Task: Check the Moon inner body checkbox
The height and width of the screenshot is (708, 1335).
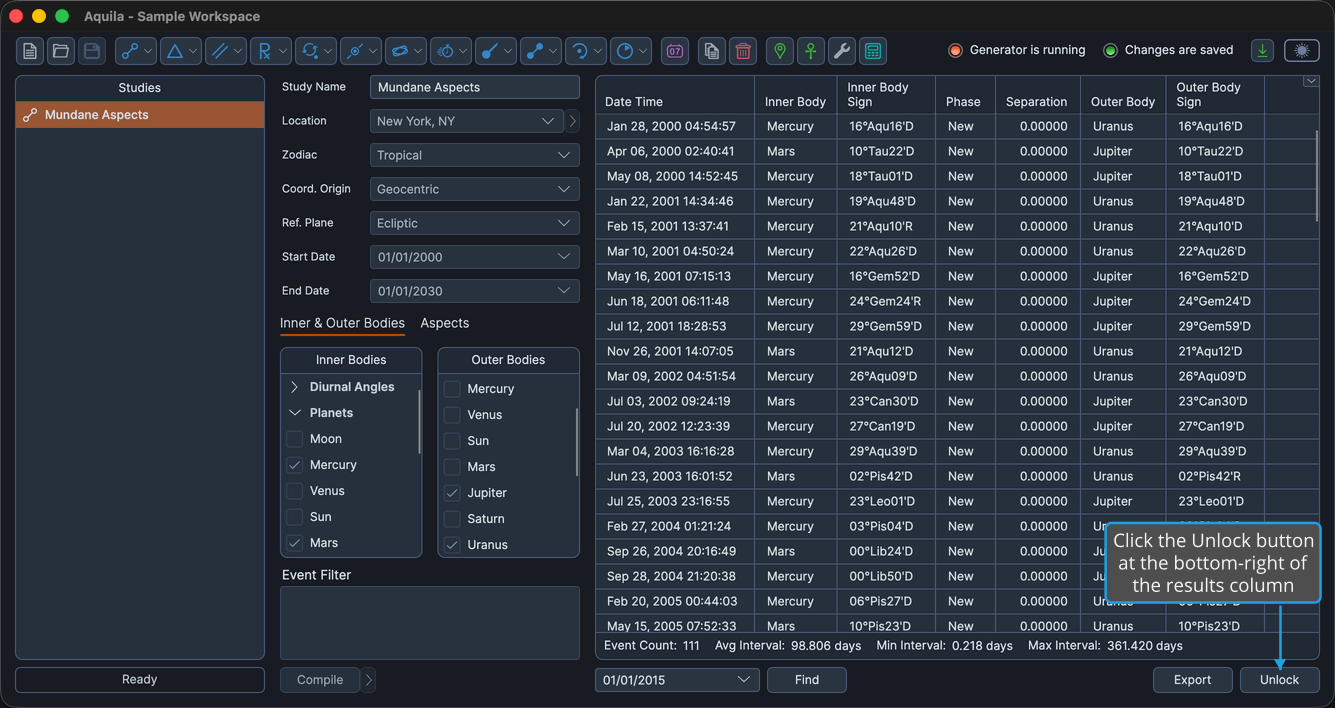Action: point(295,439)
